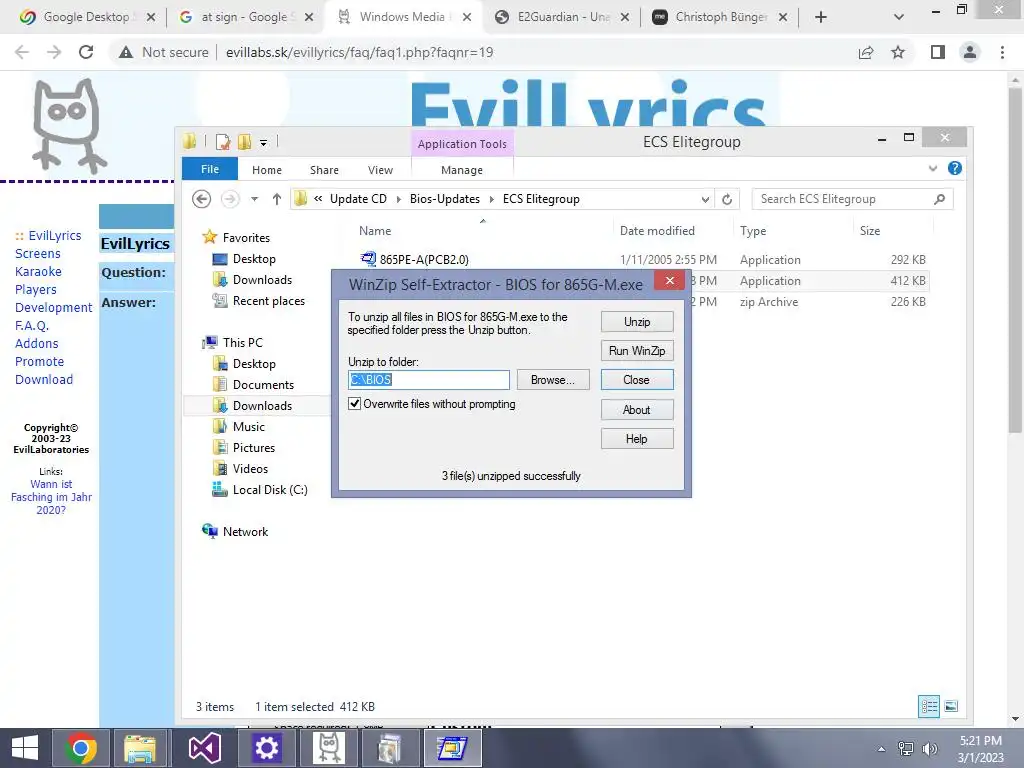Viewport: 1024px width, 768px height.
Task: Open Downloads under Favorites
Action: [x=262, y=280]
